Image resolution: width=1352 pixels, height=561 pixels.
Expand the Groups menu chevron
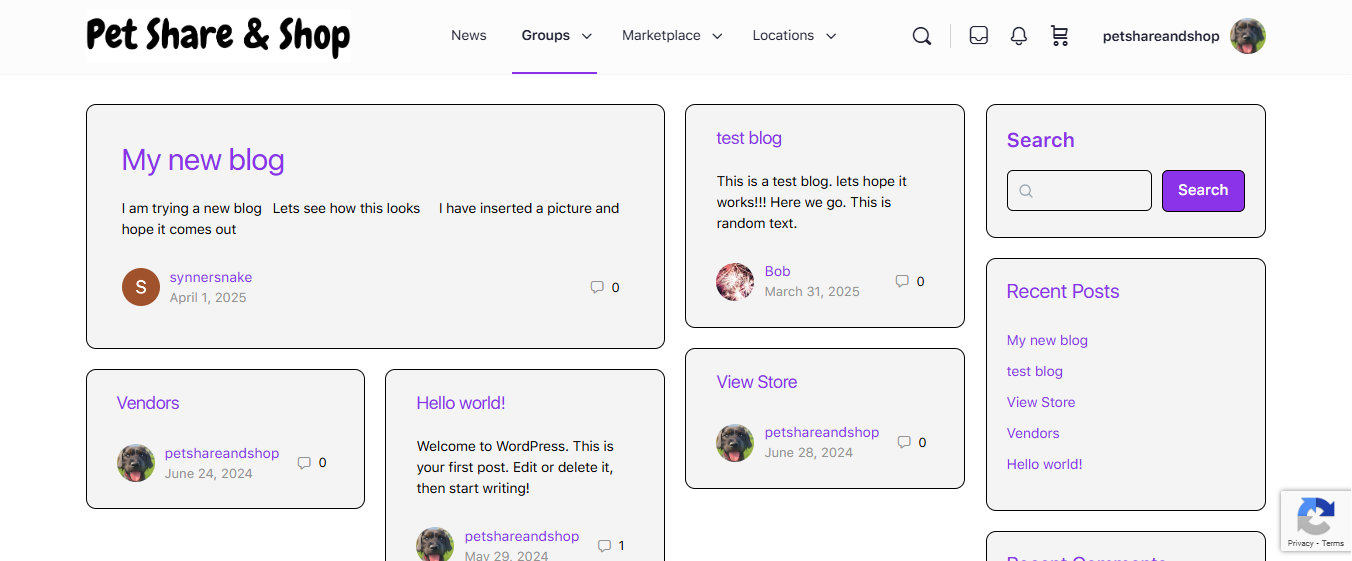pyautogui.click(x=587, y=36)
